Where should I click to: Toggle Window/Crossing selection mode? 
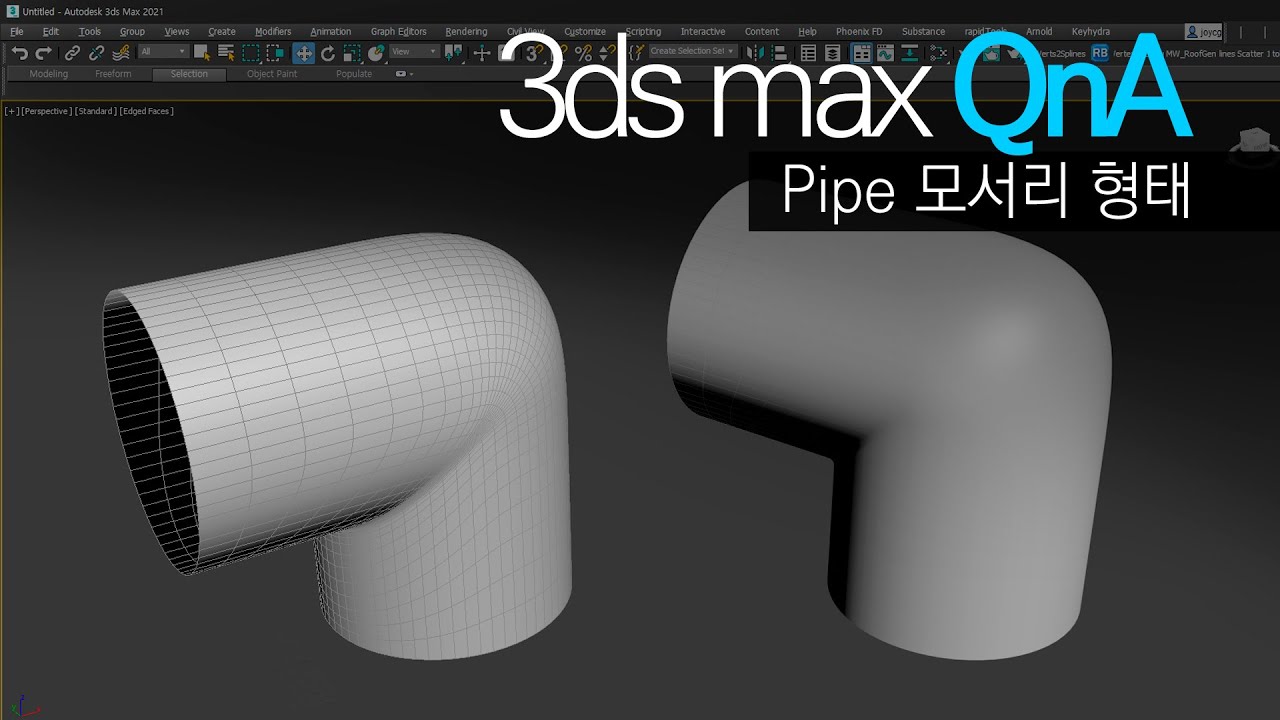coord(275,53)
